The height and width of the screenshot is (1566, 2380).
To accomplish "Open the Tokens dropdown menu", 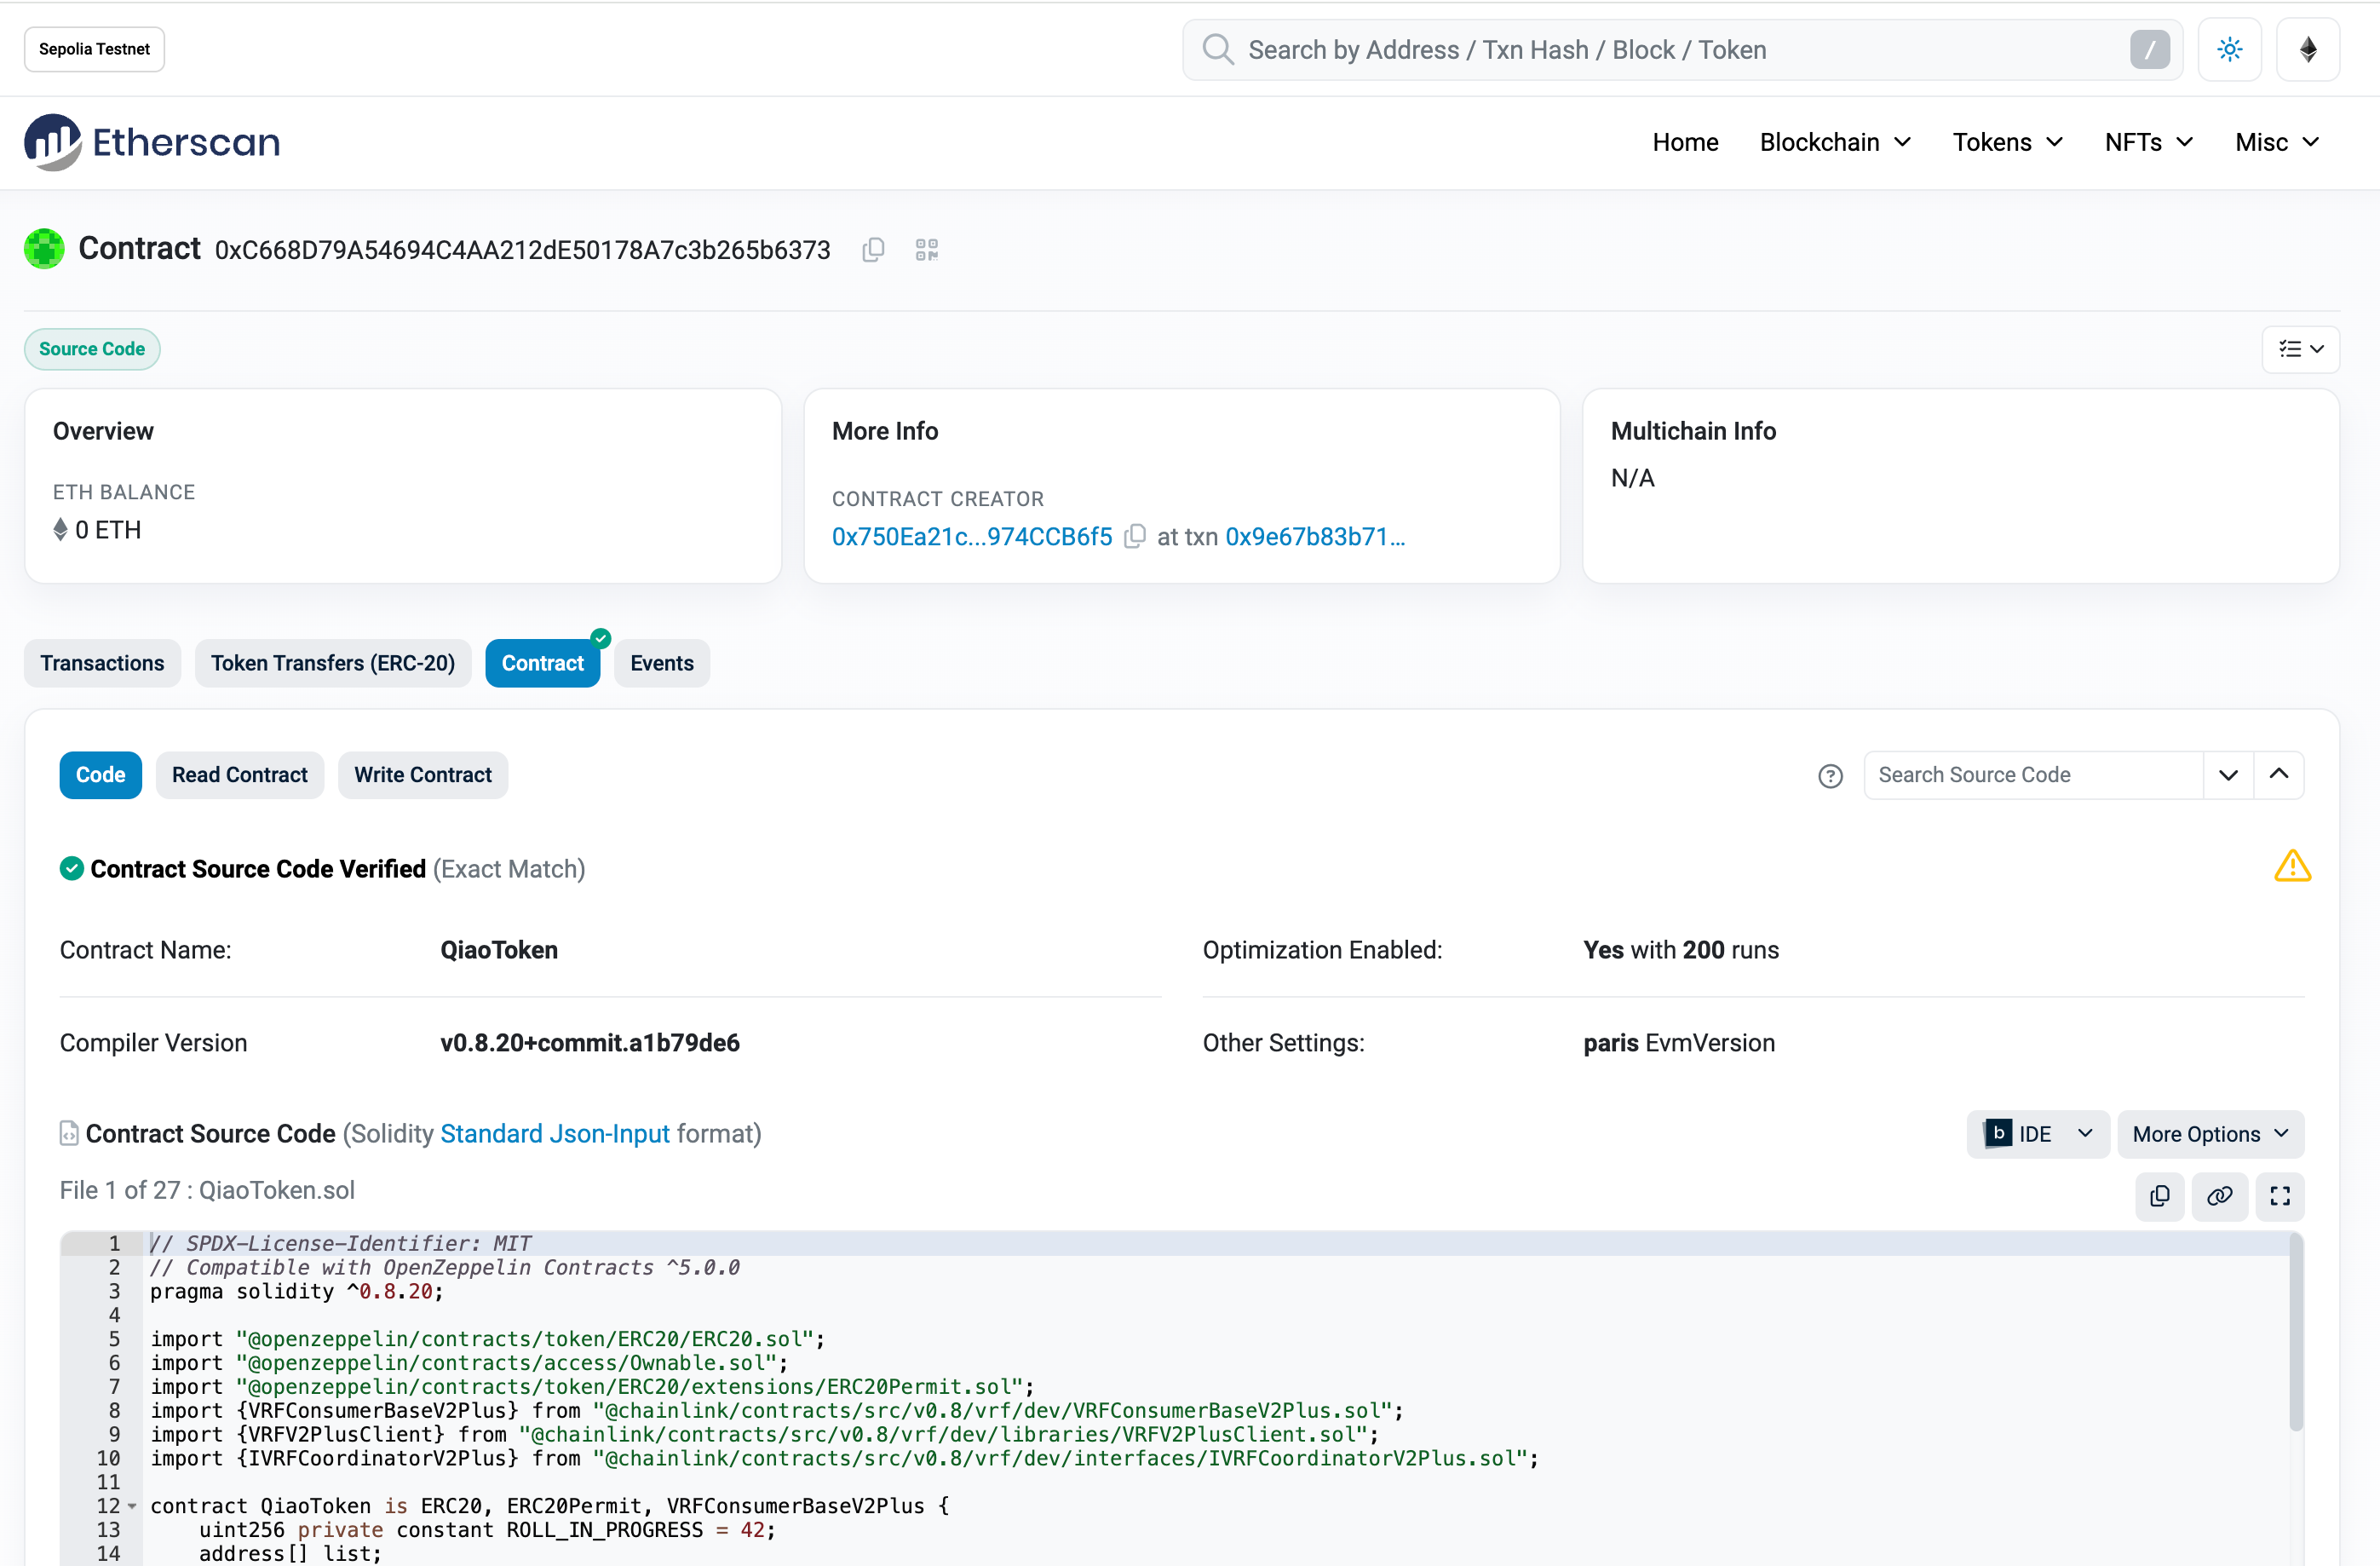I will pos(2007,142).
